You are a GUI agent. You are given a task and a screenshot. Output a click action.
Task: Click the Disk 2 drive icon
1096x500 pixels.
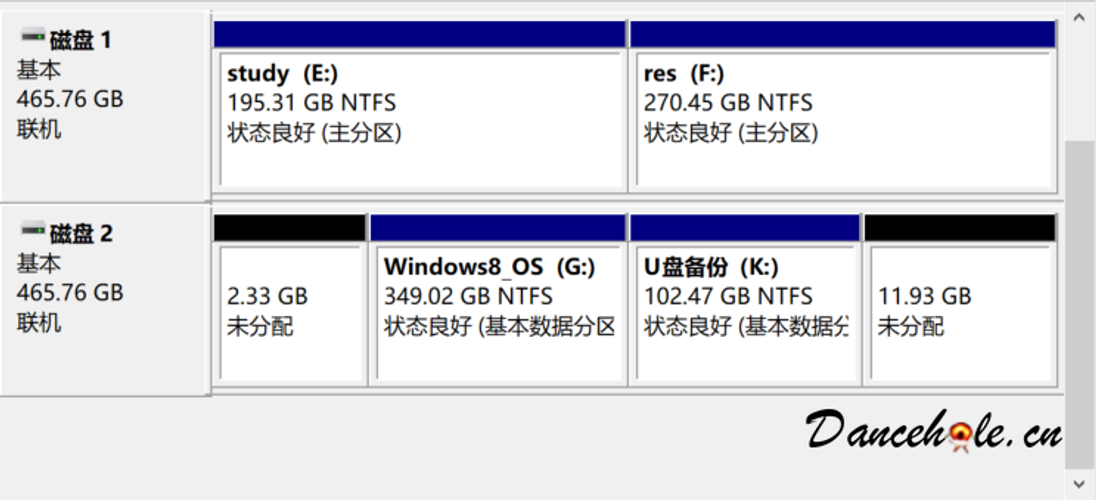[33, 232]
